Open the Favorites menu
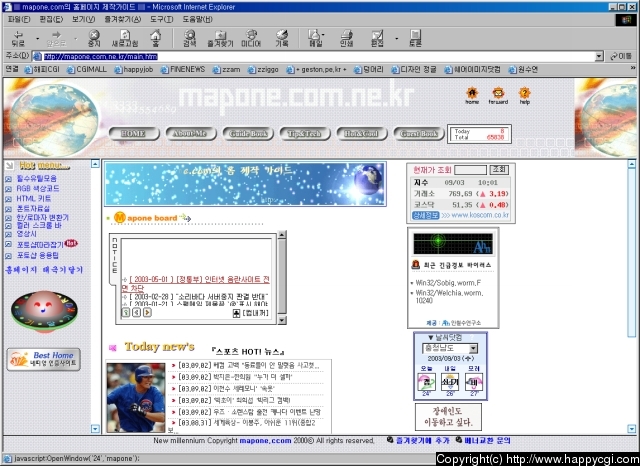The image size is (640, 466). [x=122, y=19]
